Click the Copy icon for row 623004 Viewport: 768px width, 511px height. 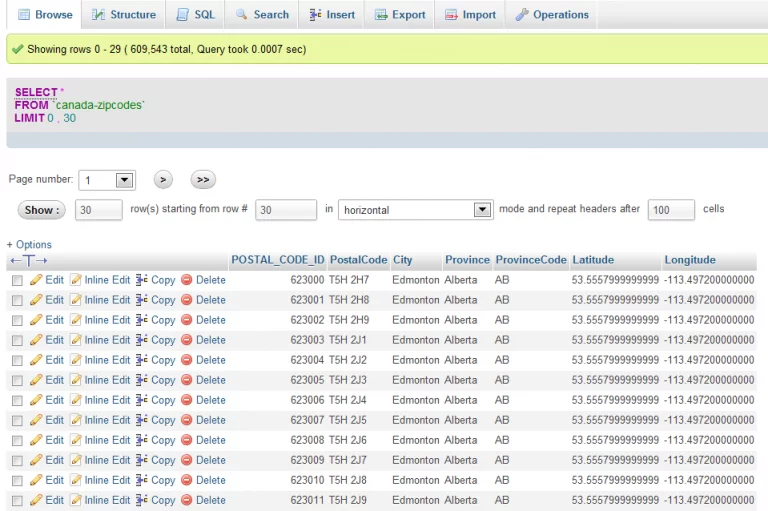142,360
